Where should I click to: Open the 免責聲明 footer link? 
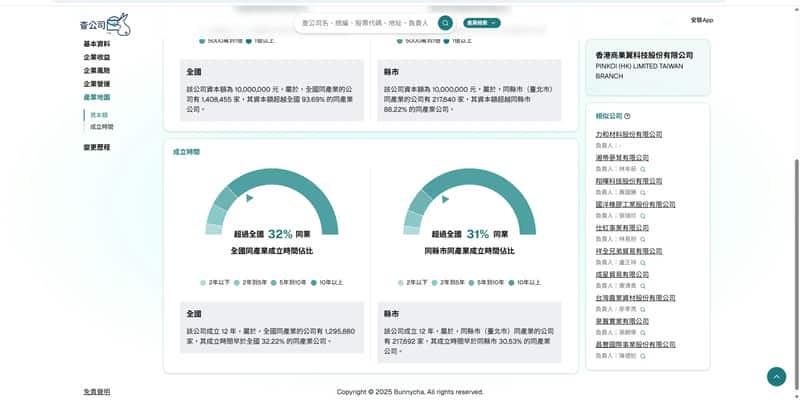click(x=97, y=392)
